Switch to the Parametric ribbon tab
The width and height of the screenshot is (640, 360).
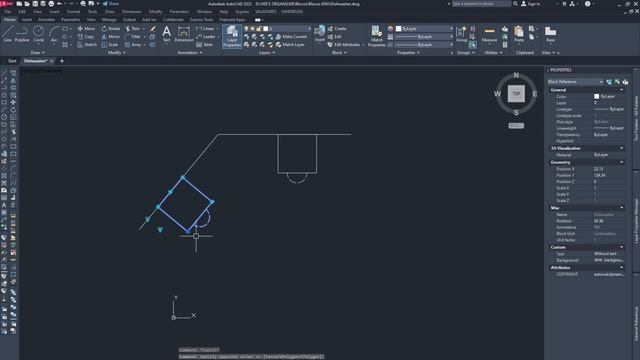tap(70, 19)
